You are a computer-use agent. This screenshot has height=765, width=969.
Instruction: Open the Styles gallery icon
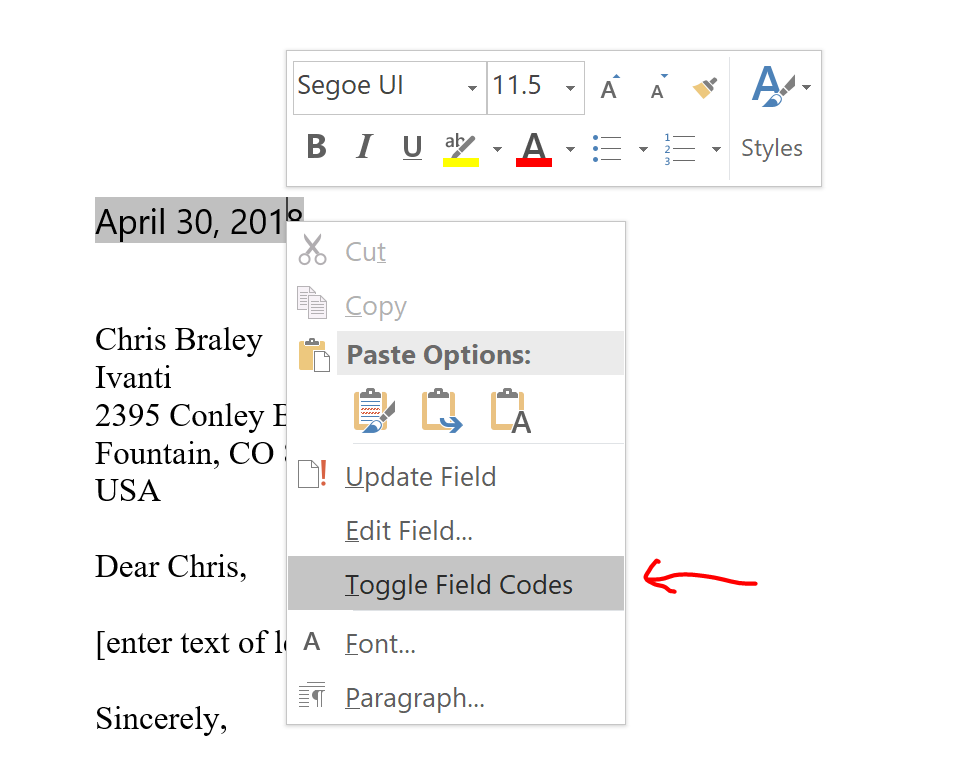coord(773,87)
